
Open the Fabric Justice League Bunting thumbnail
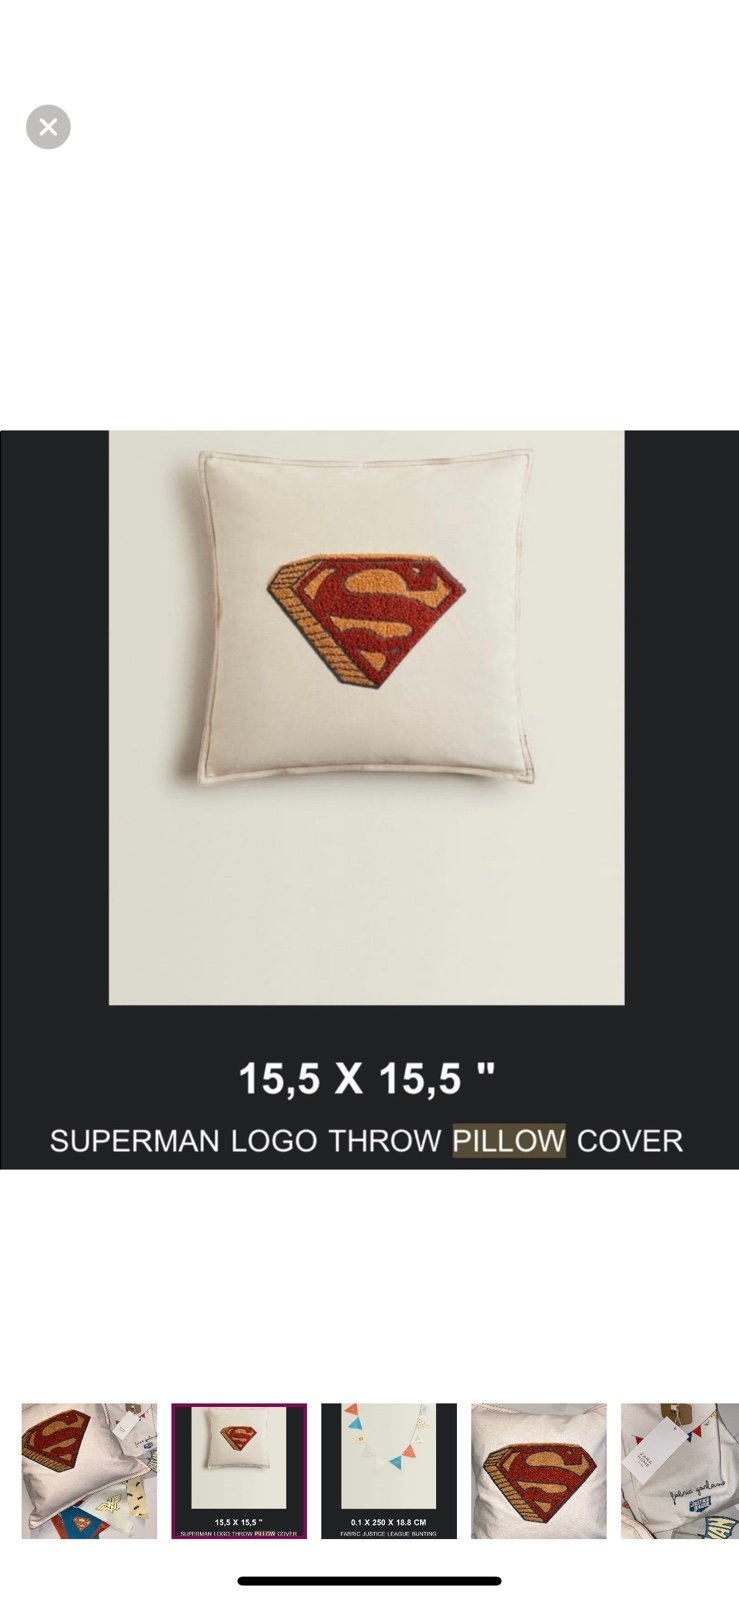coord(389,1470)
